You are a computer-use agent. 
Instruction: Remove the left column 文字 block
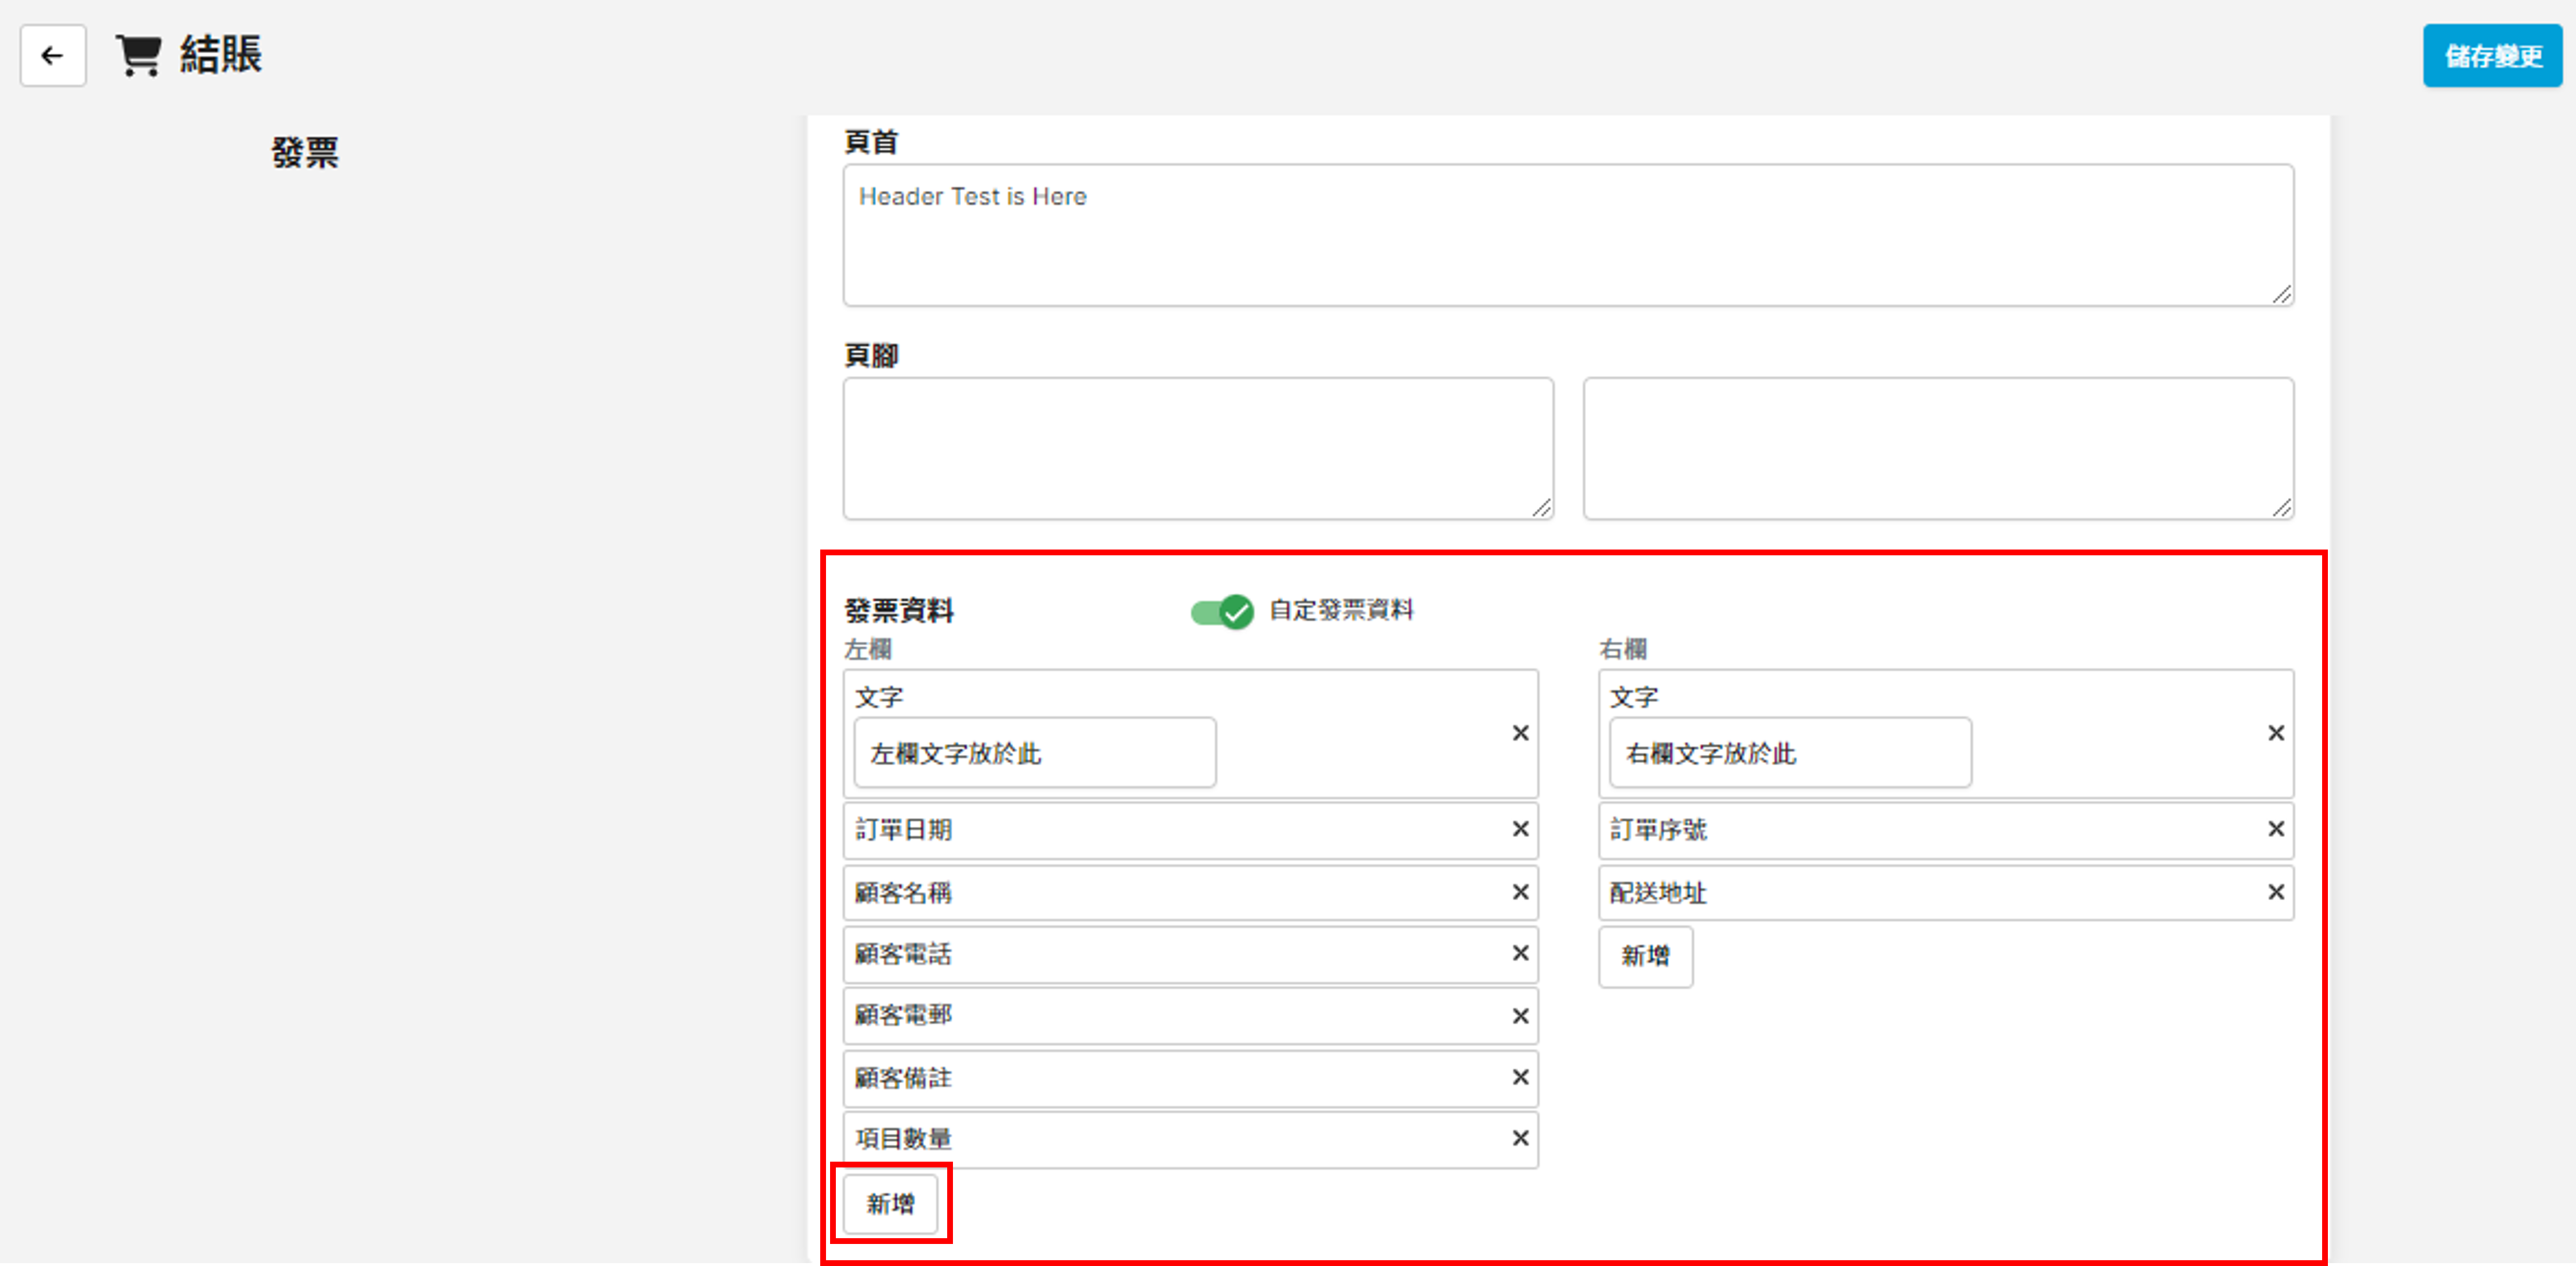coord(1520,733)
